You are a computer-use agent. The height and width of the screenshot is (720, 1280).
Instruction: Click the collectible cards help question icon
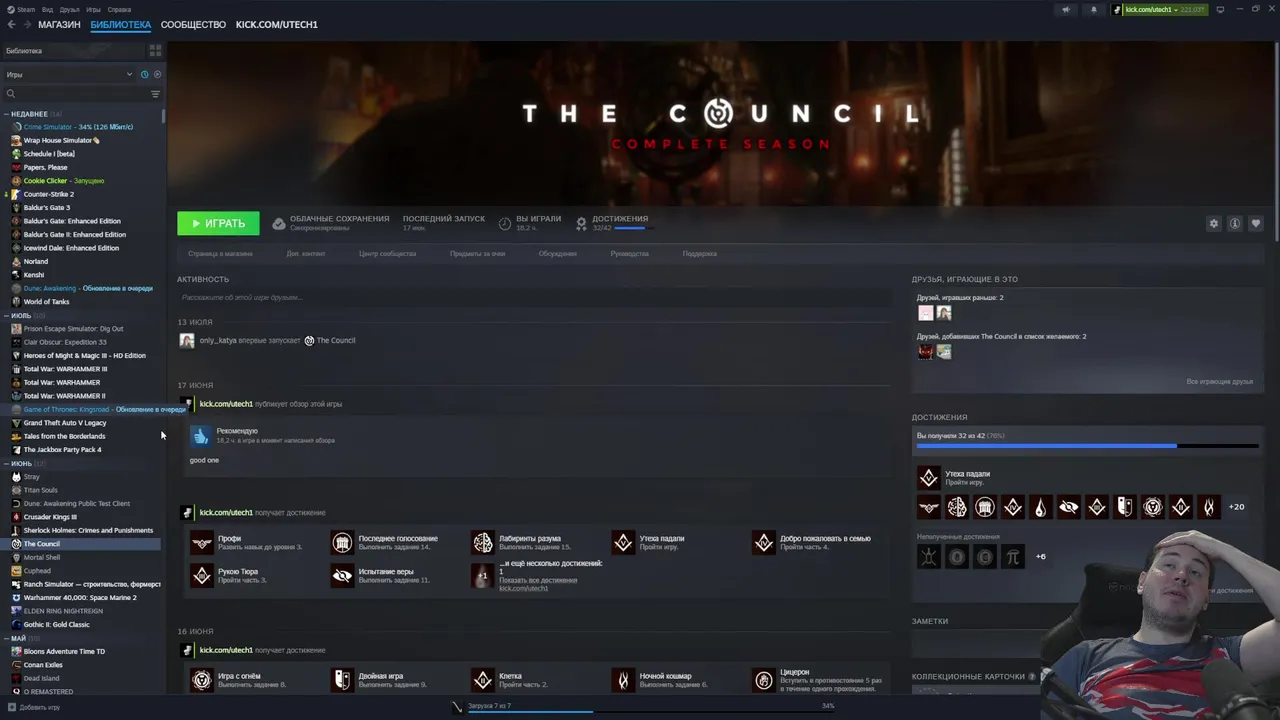pyautogui.click(x=1034, y=676)
